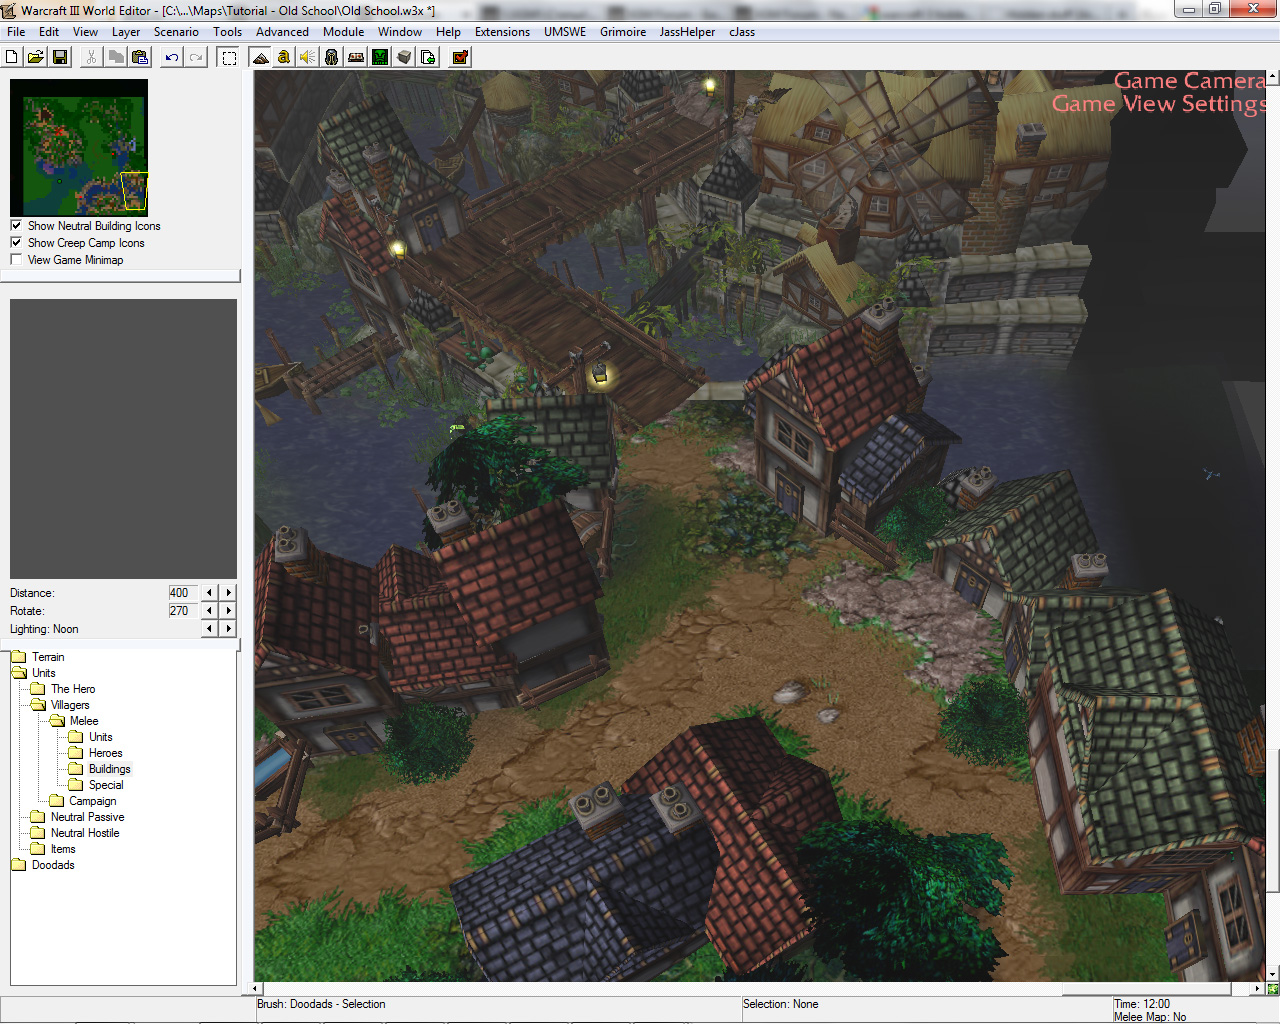Click the viewport vertical scrollbar down arrow
The image size is (1280, 1024).
1272,975
